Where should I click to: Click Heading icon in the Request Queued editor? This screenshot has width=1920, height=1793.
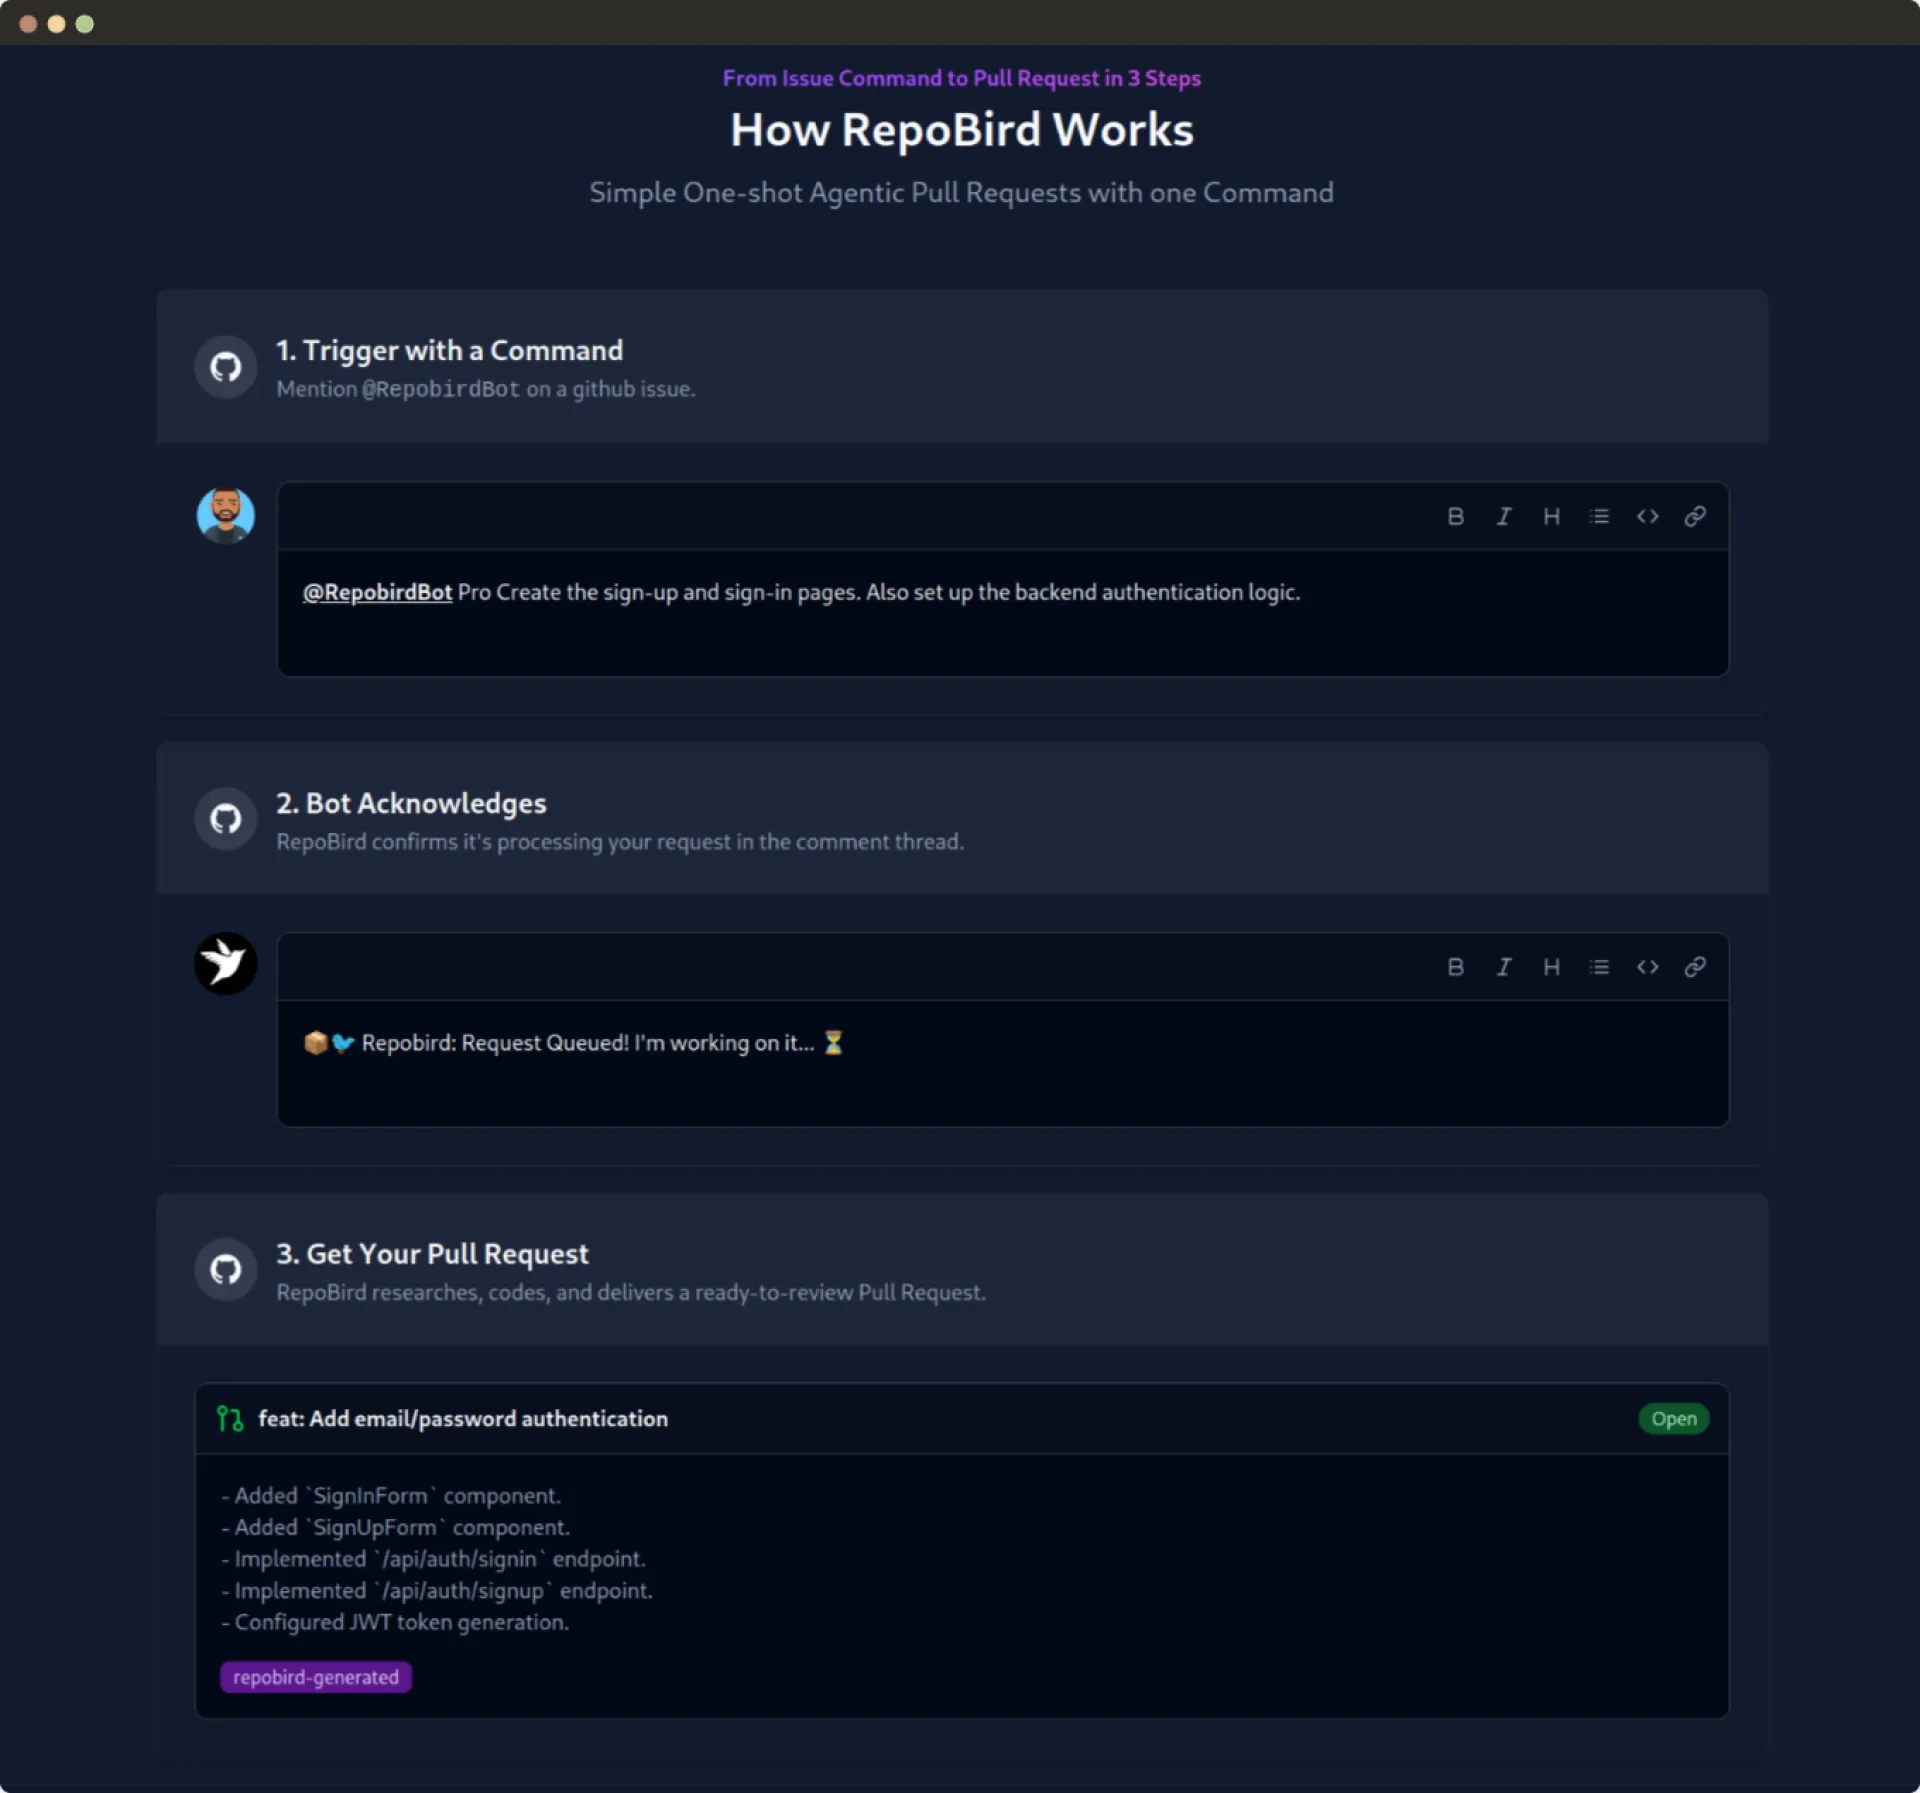(1551, 967)
